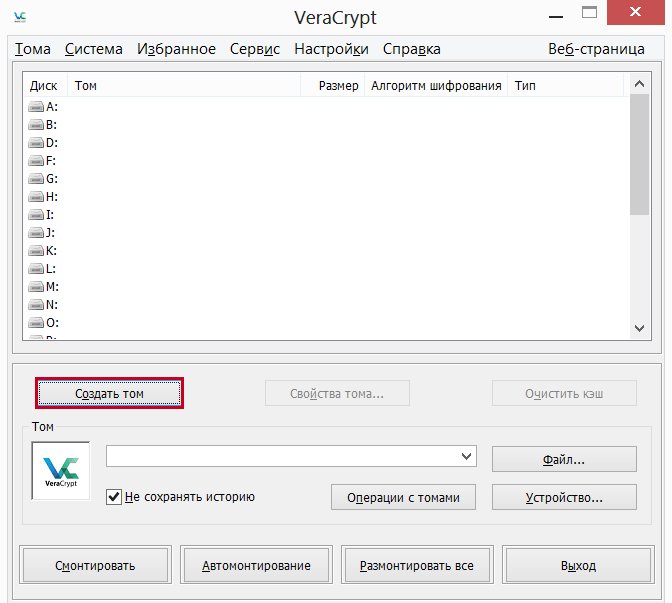Select drive O: icon in list
Image resolution: width=672 pixels, height=603 pixels.
36,322
